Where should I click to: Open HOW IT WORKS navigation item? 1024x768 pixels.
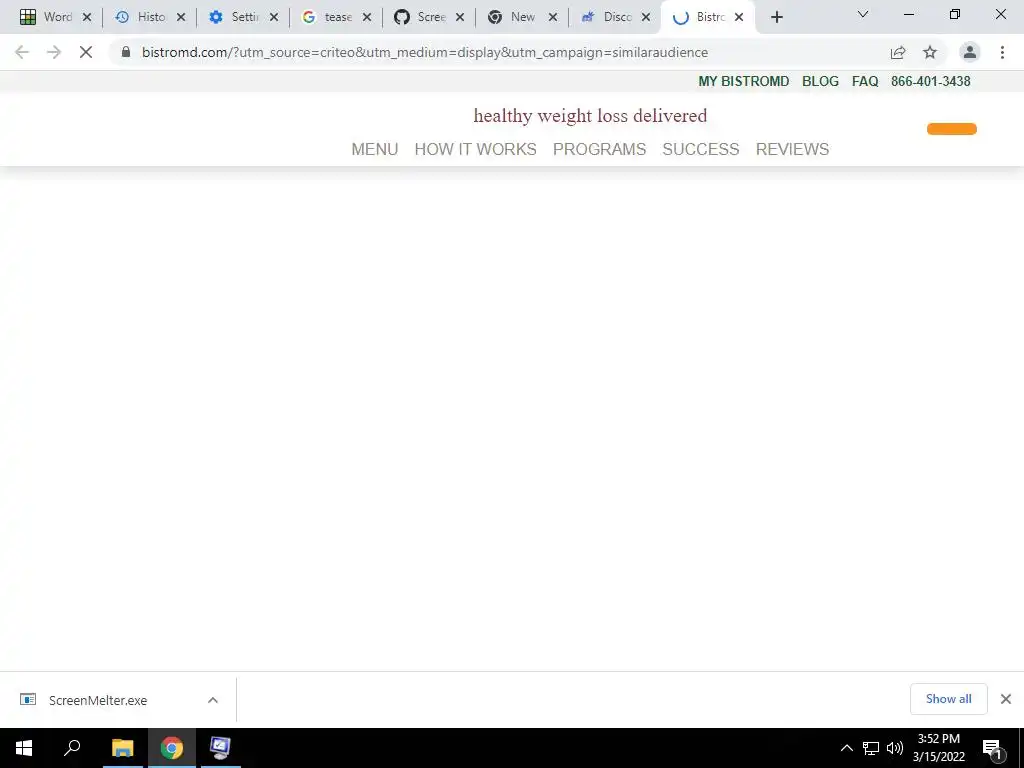[x=475, y=149]
